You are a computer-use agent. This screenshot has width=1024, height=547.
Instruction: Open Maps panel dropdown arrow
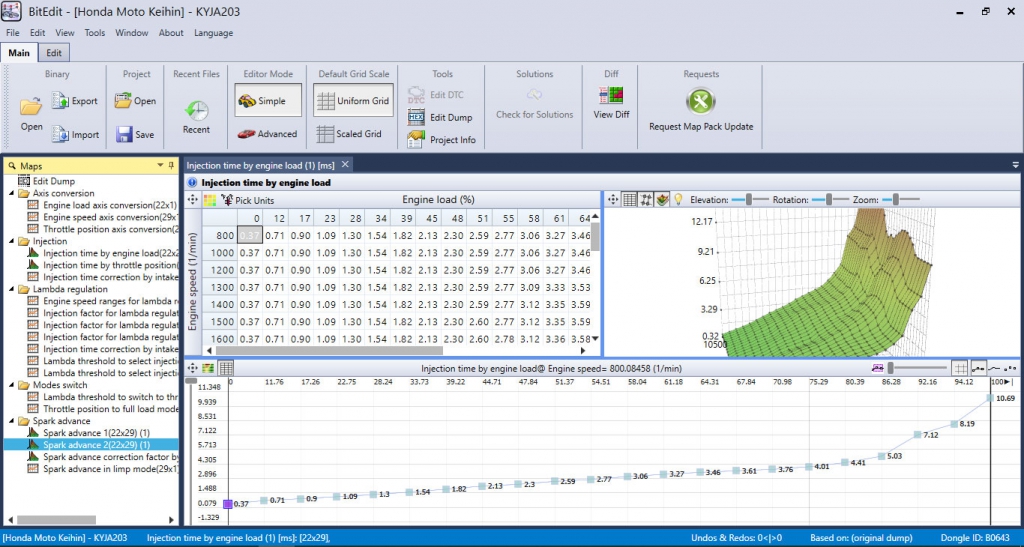coord(160,166)
